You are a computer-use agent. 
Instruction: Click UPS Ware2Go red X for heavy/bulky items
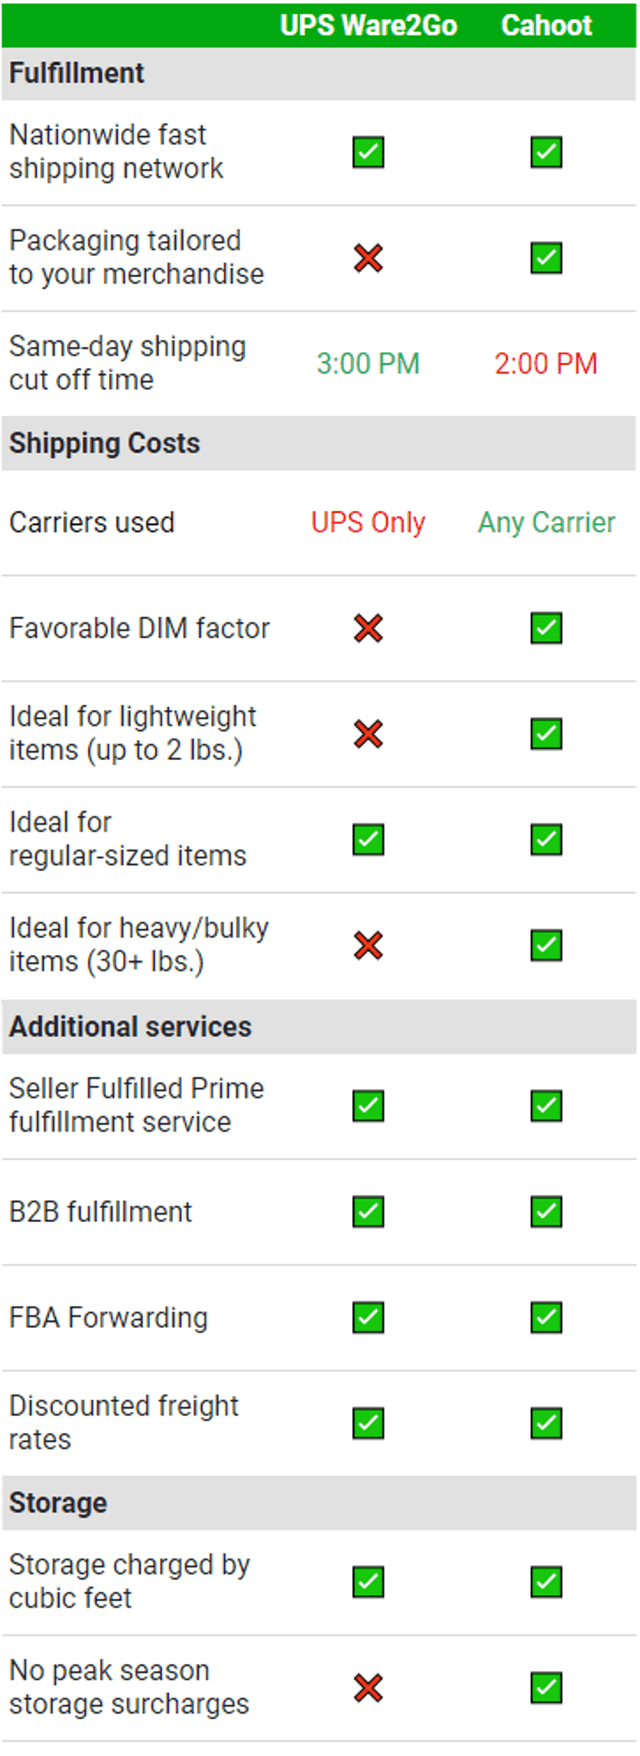pos(368,945)
